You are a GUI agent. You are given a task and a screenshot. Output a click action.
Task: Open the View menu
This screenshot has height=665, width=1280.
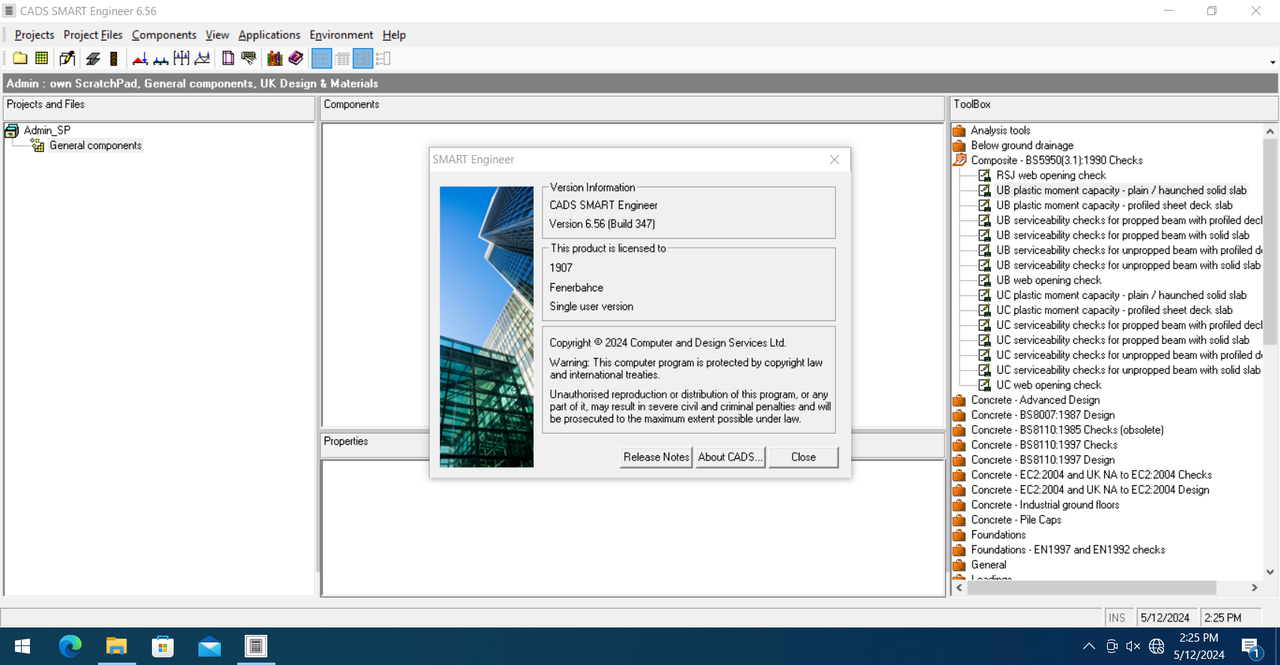coord(217,35)
